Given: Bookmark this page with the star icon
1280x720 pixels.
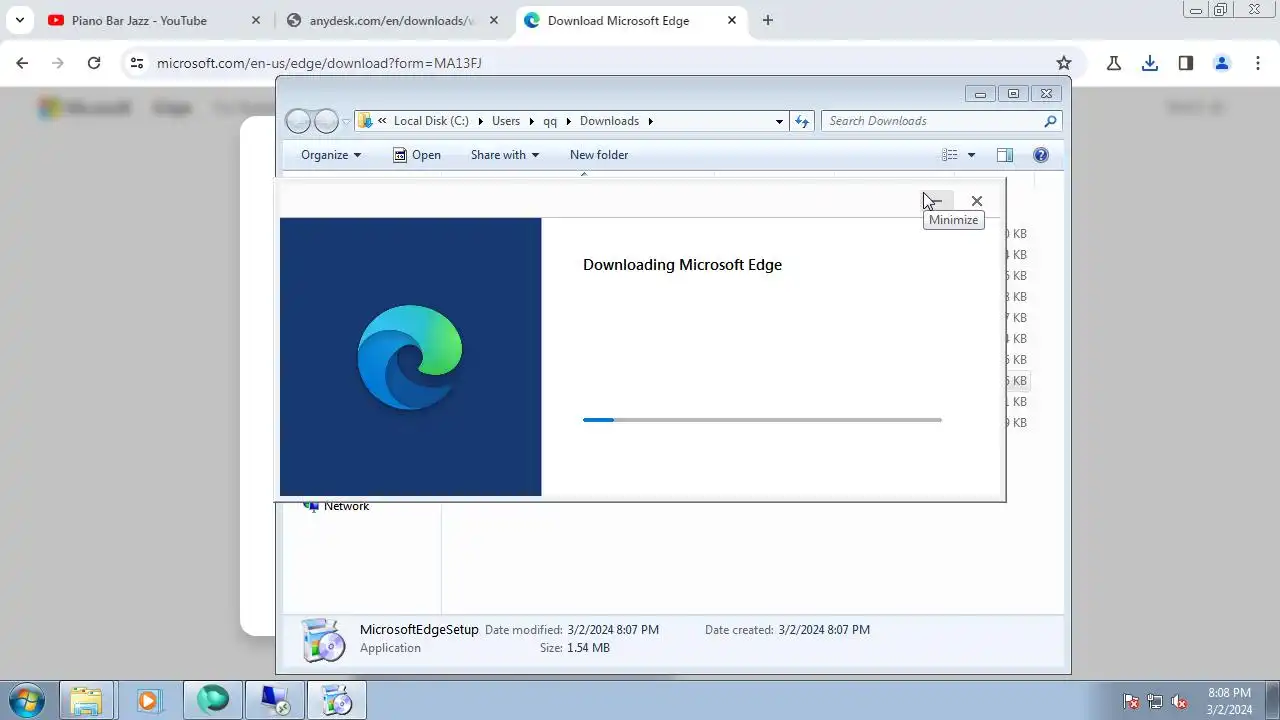Looking at the screenshot, I should click(1064, 63).
